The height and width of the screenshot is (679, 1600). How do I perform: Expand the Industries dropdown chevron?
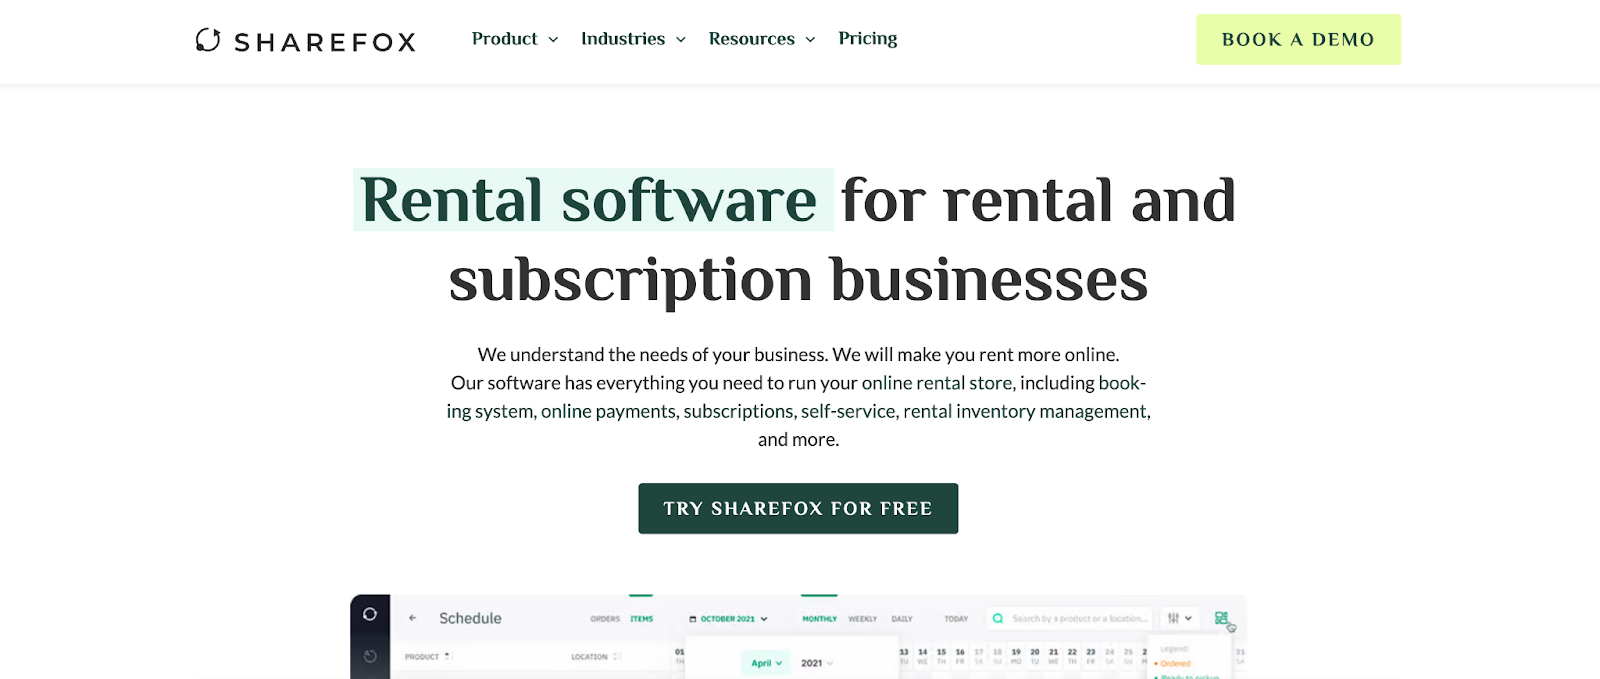[x=681, y=40]
